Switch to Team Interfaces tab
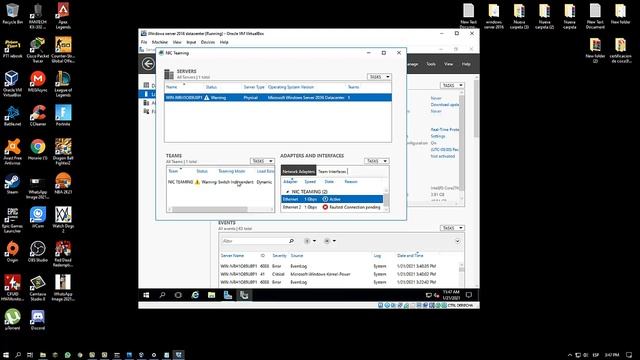 [332, 171]
